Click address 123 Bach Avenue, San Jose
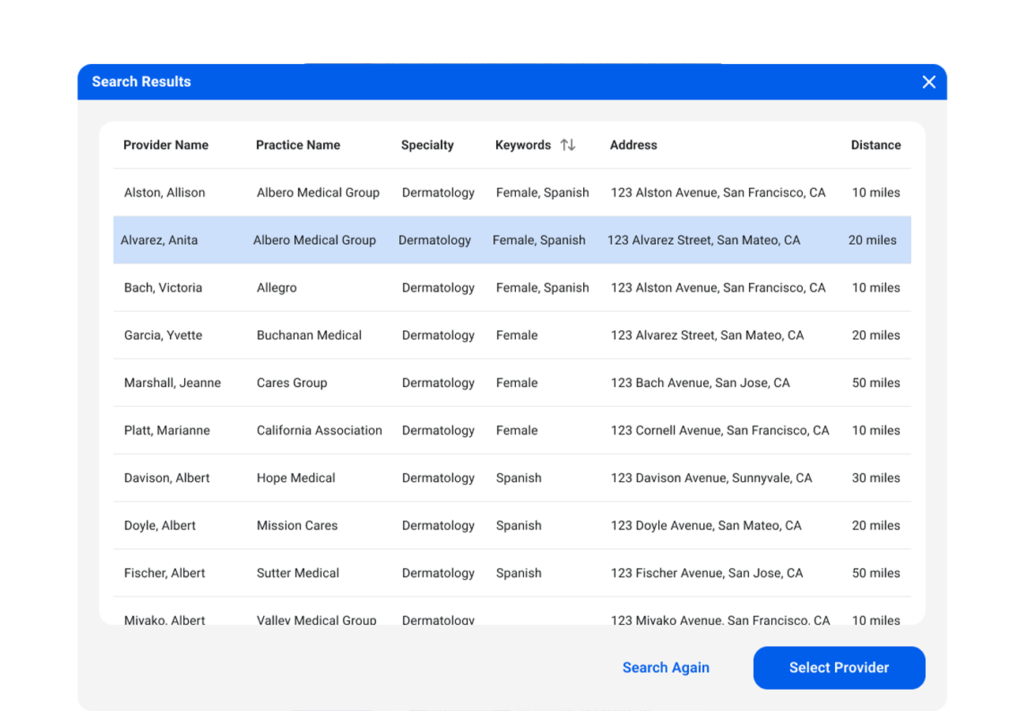The image size is (1024, 711). tap(700, 383)
